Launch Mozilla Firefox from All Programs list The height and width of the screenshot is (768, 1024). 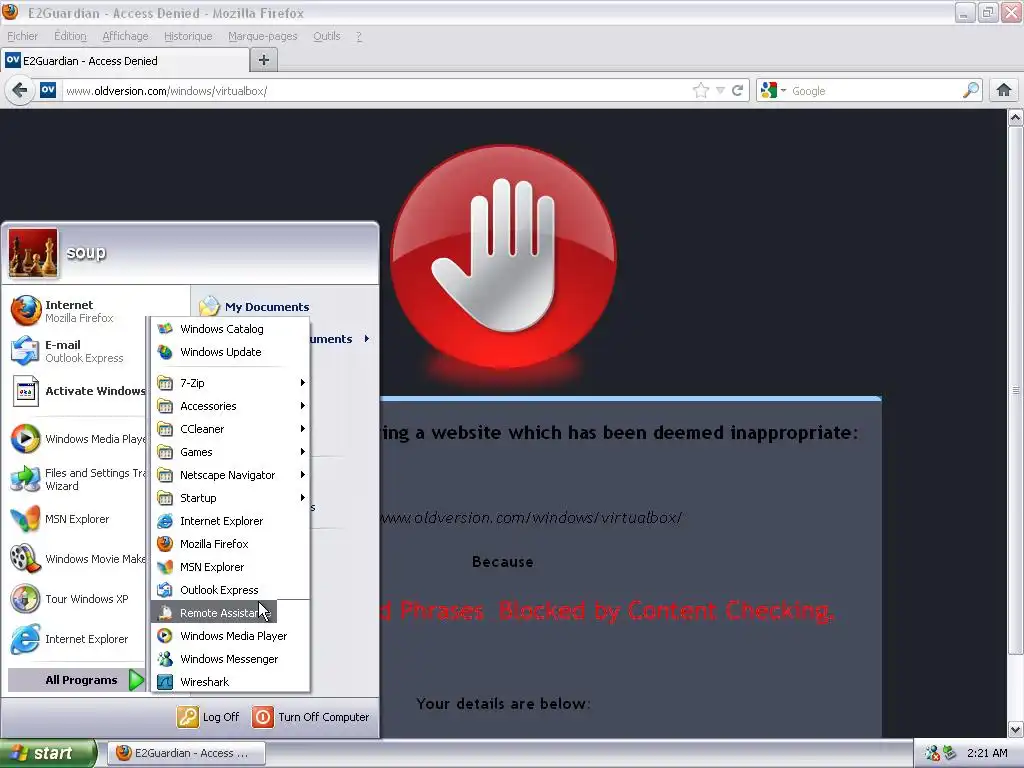pos(230,544)
